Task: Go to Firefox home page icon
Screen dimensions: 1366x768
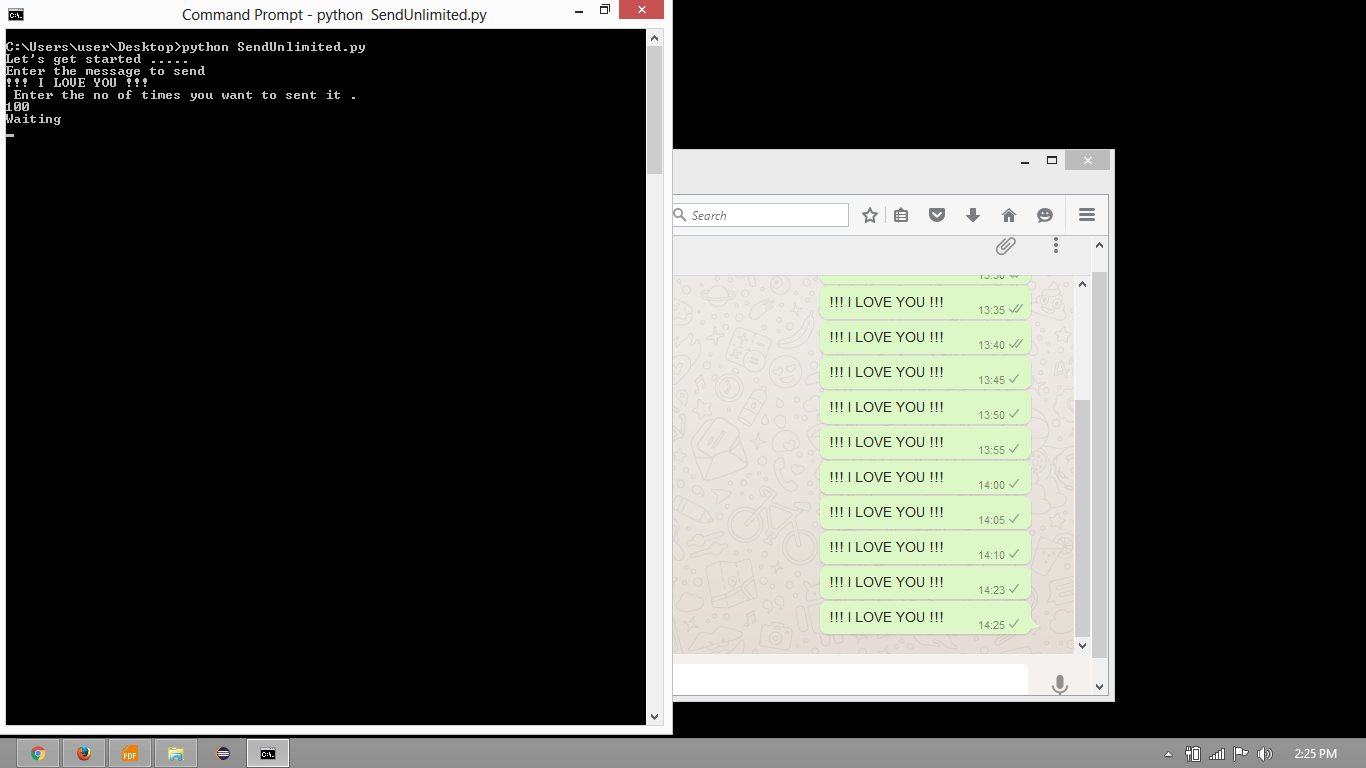Action: [x=1009, y=215]
